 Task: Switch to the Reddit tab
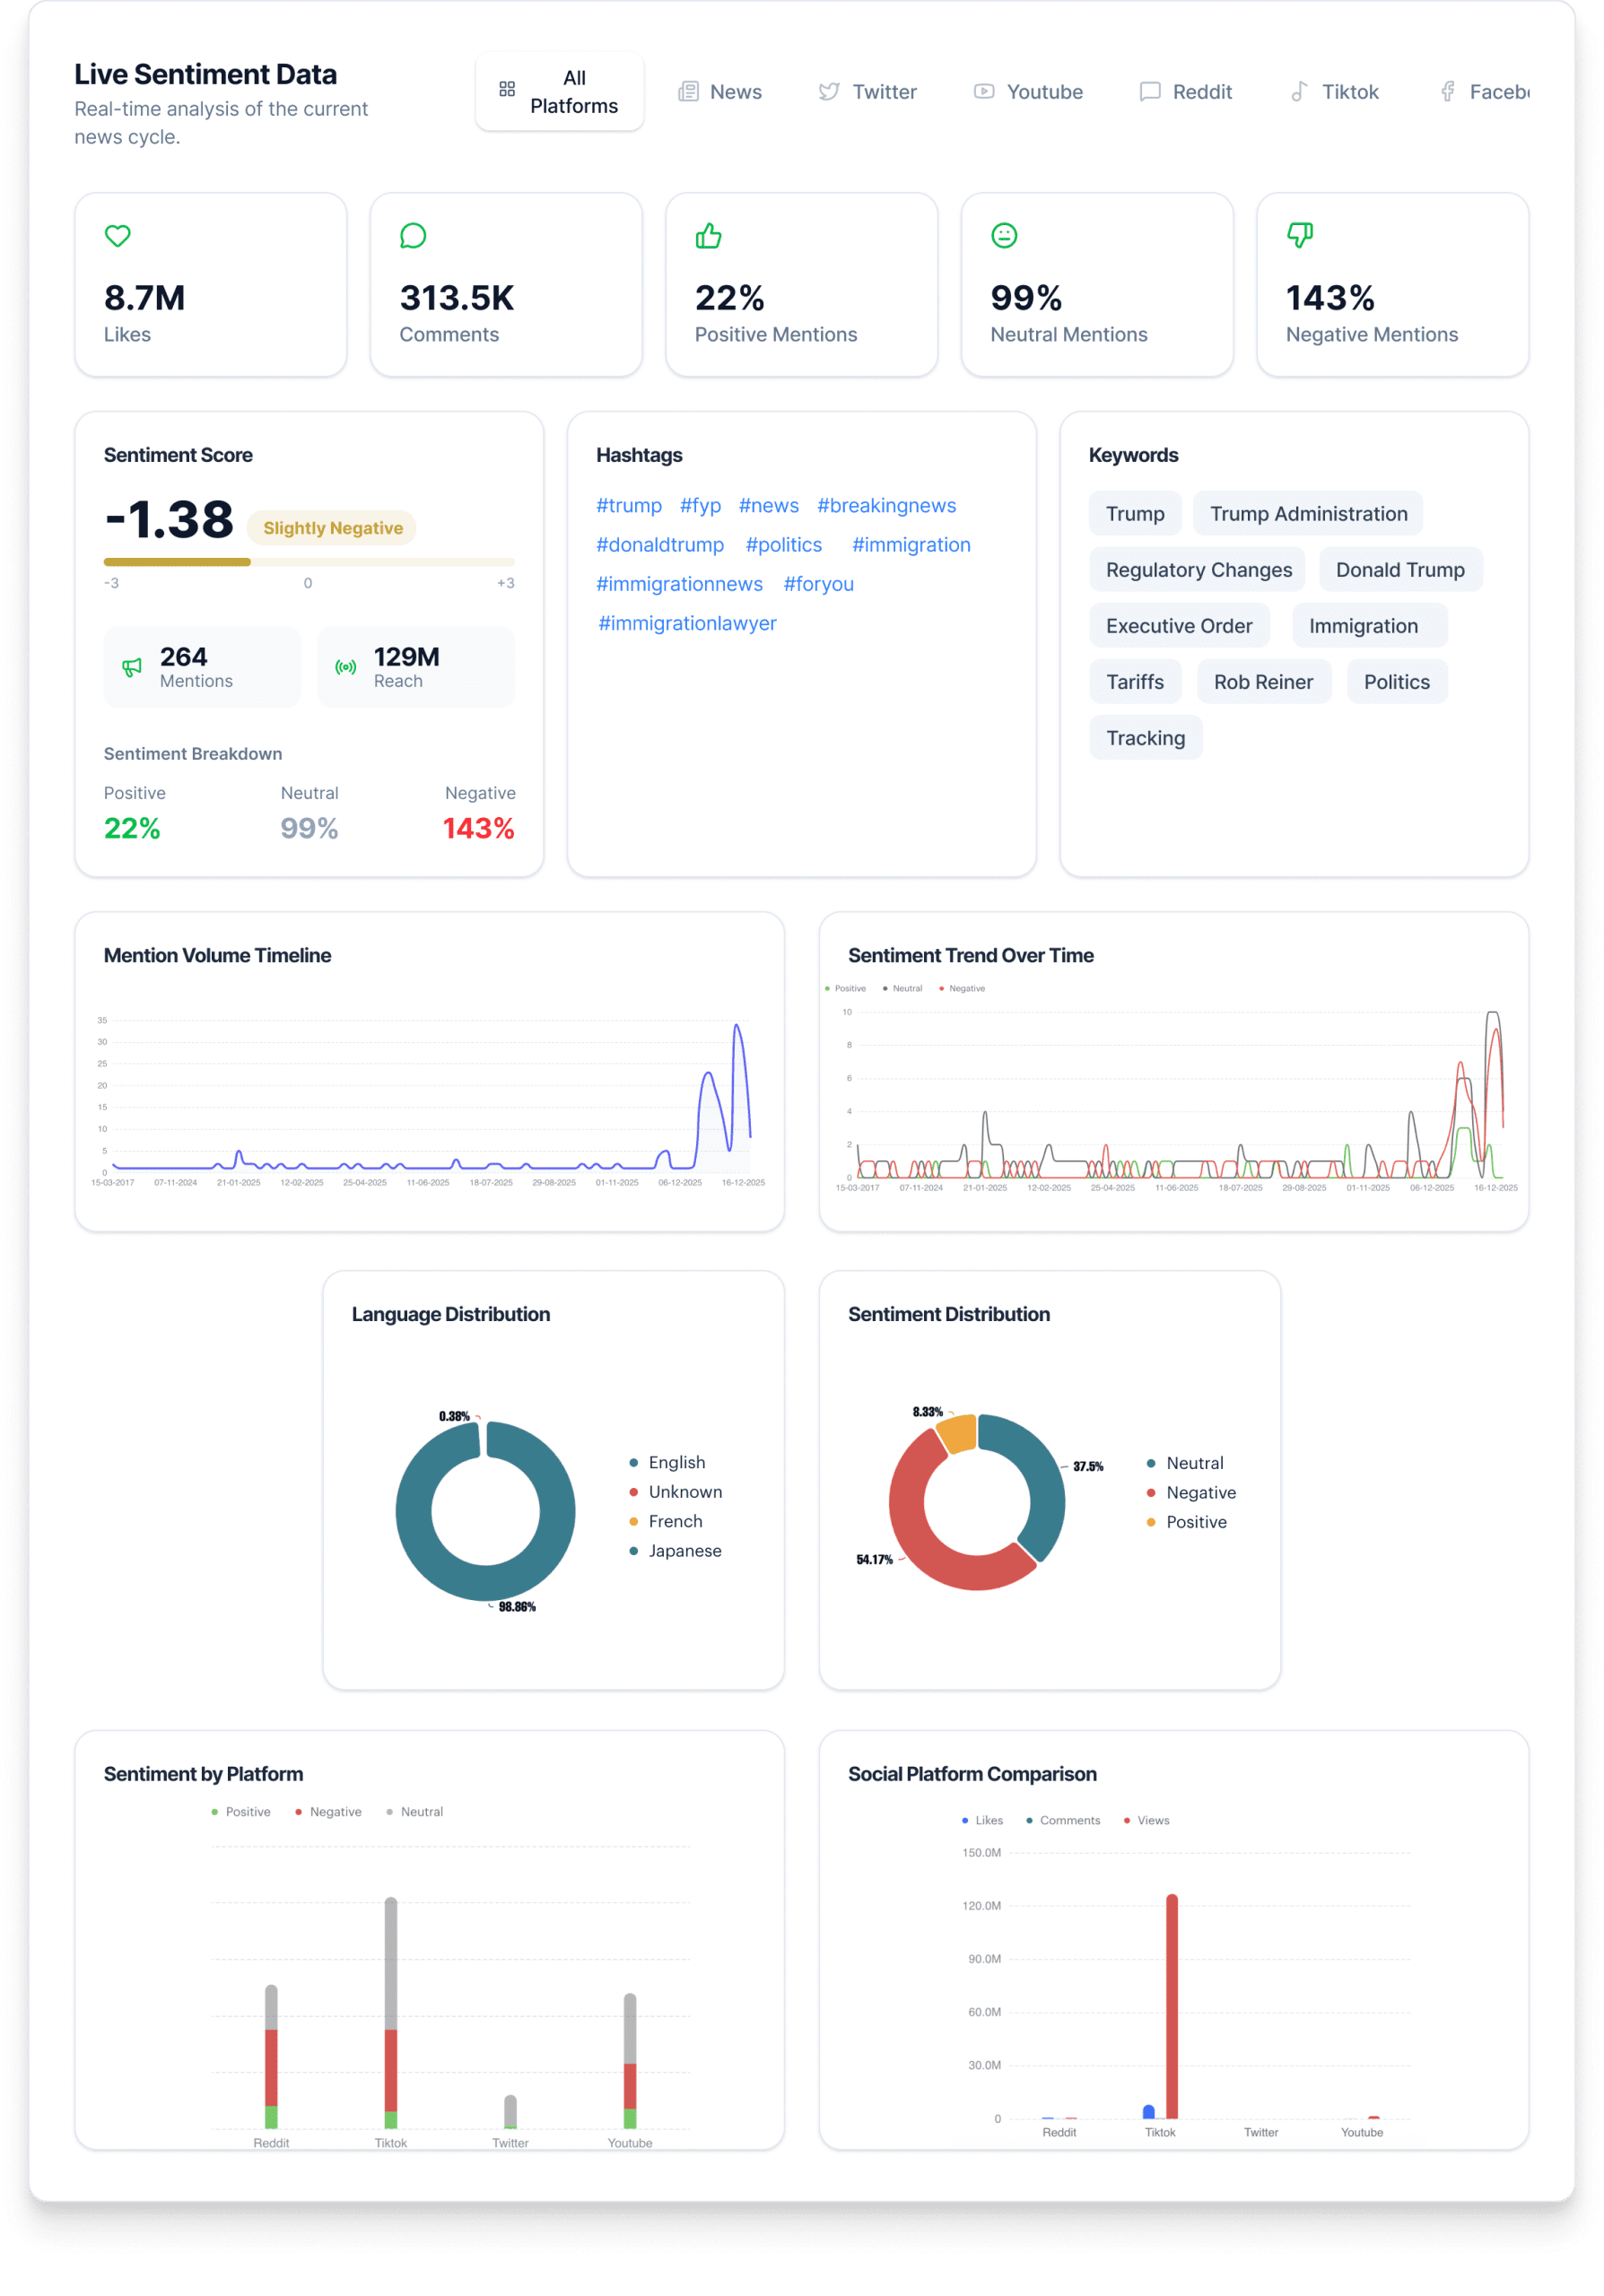coord(1187,92)
